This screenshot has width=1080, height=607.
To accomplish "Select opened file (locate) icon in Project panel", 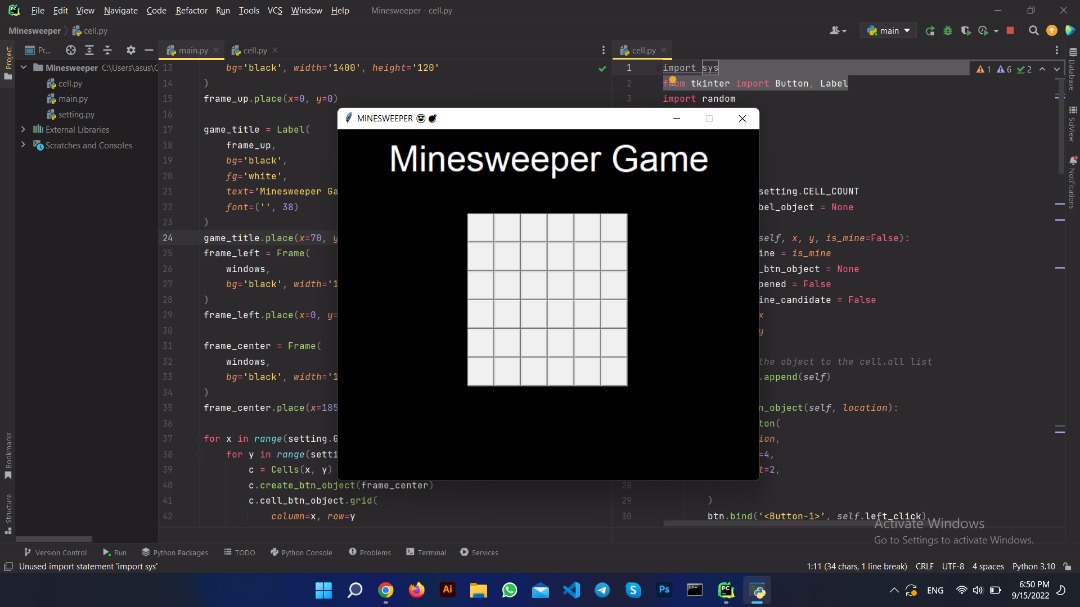I will 70,50.
